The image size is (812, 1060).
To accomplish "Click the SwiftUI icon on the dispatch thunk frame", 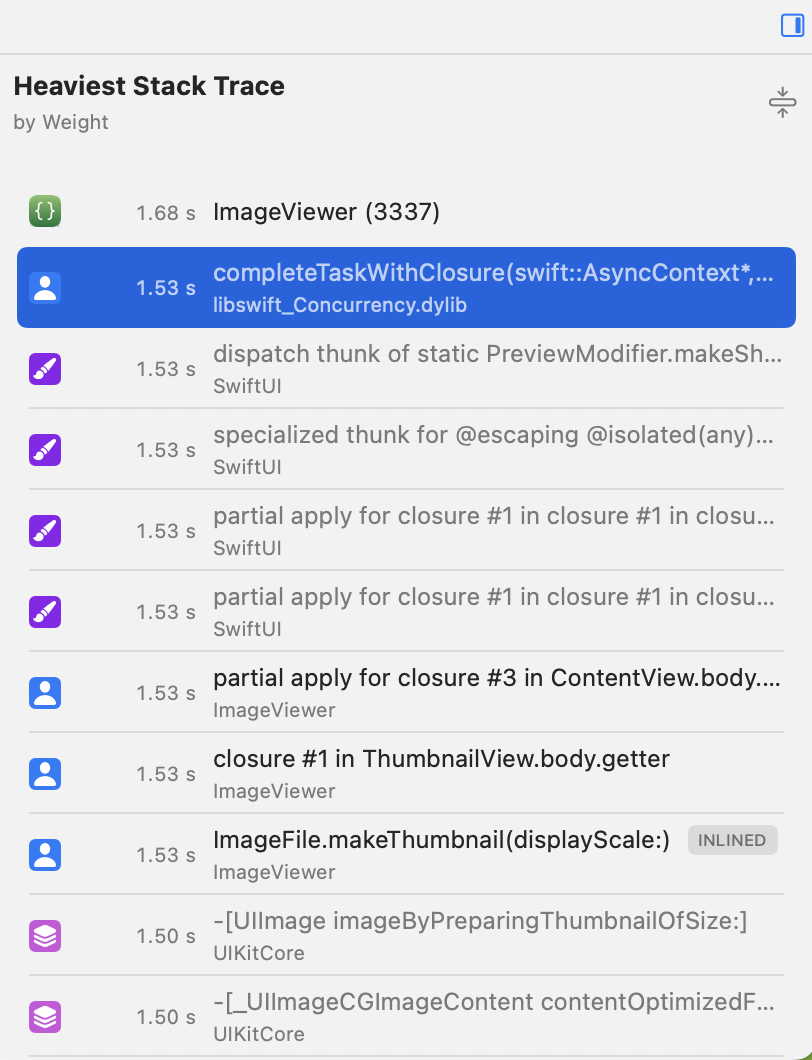I will click(44, 369).
